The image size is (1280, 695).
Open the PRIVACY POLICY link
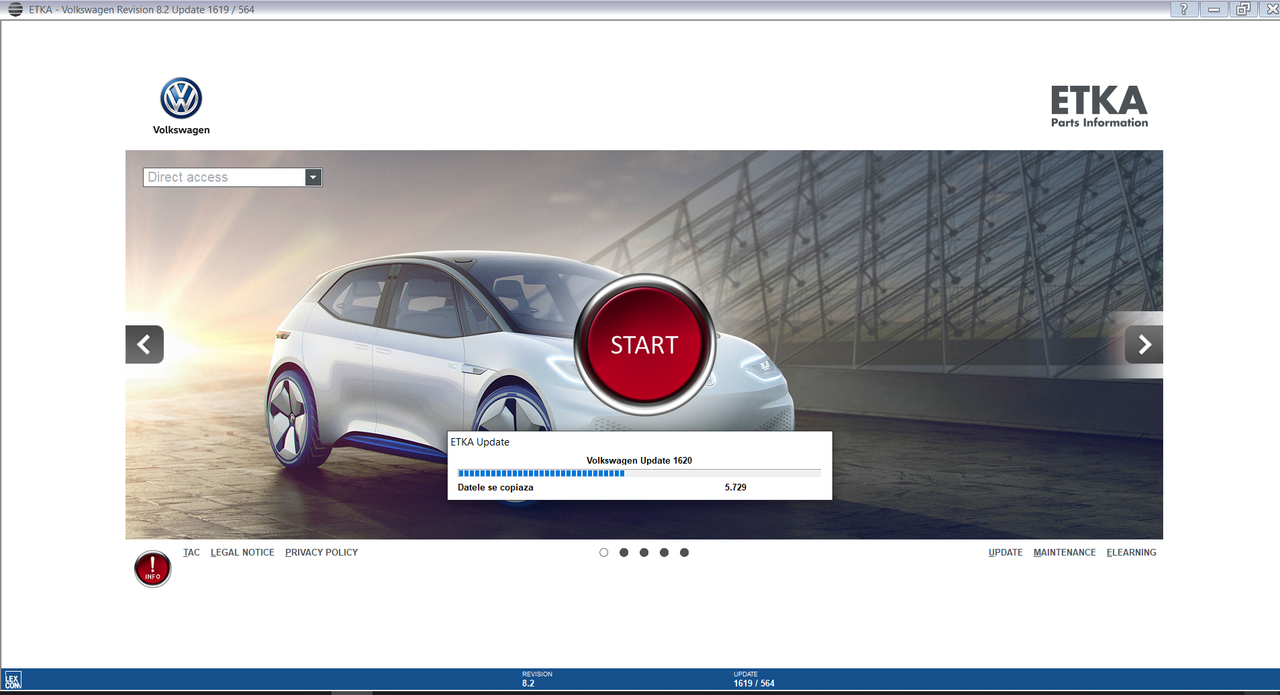click(321, 552)
